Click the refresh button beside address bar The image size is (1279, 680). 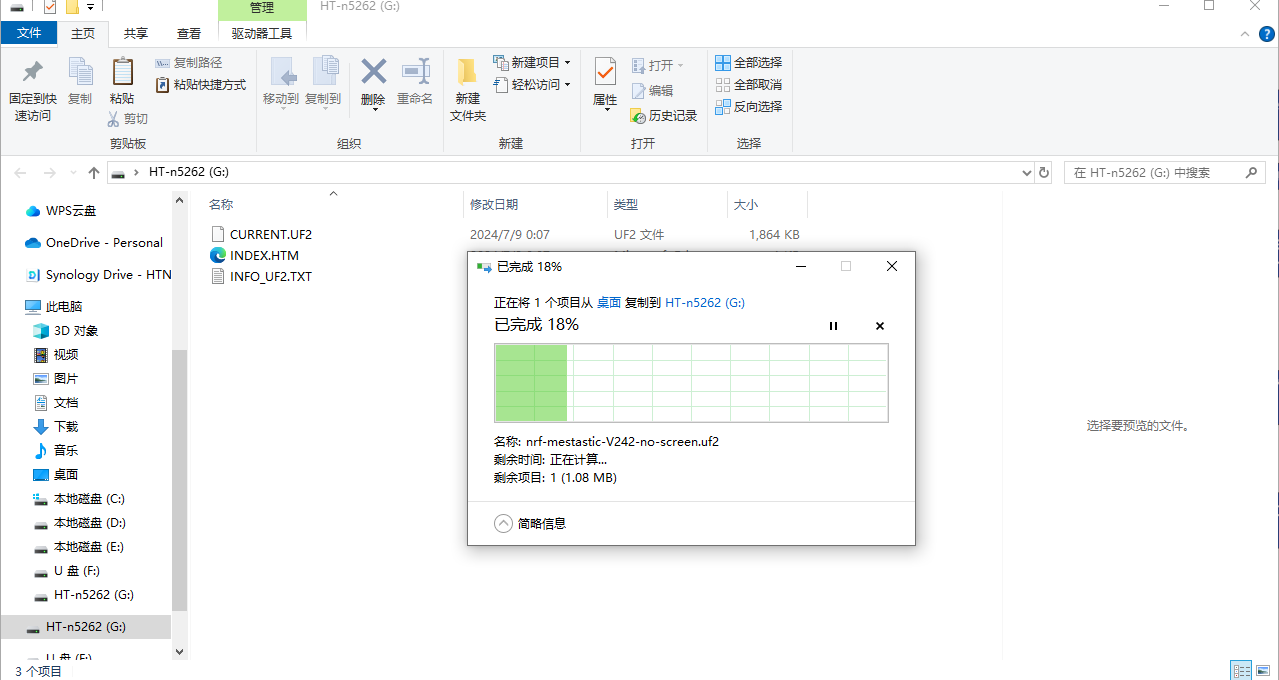(x=1045, y=172)
